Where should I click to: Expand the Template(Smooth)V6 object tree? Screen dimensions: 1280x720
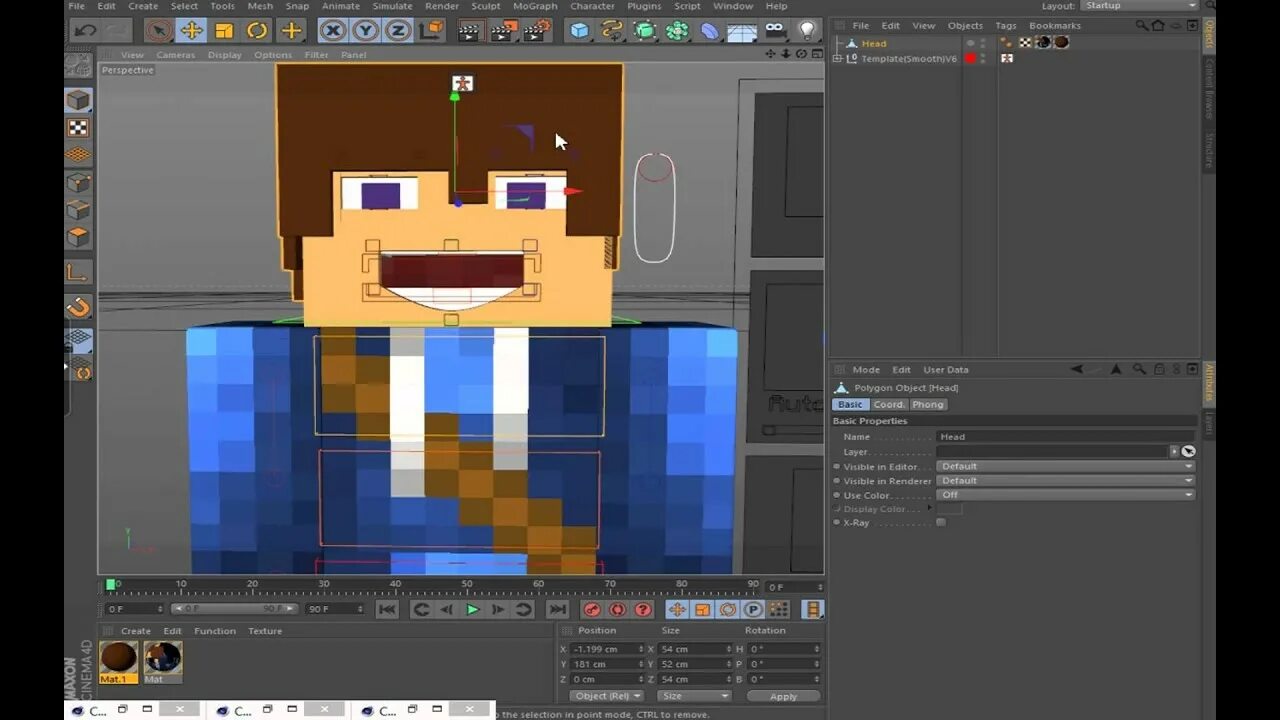tap(838, 59)
